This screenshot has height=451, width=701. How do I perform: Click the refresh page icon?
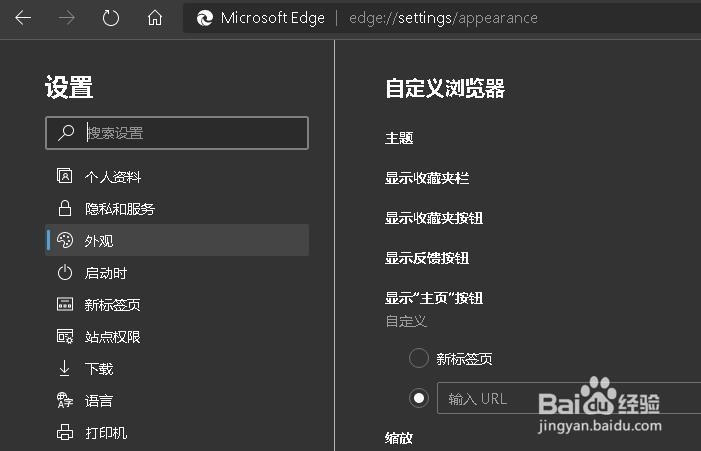pyautogui.click(x=110, y=18)
